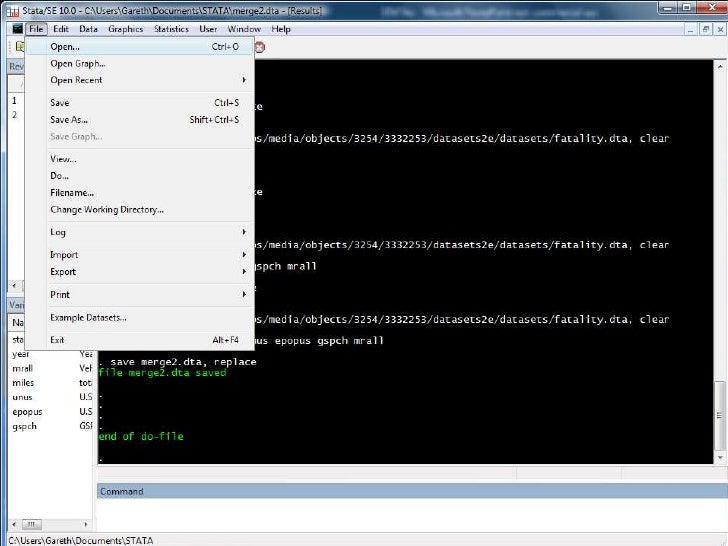Screen dimensions: 728x546
Task: Click the Open folder icon in toolbar
Action: pyautogui.click(x=17, y=47)
